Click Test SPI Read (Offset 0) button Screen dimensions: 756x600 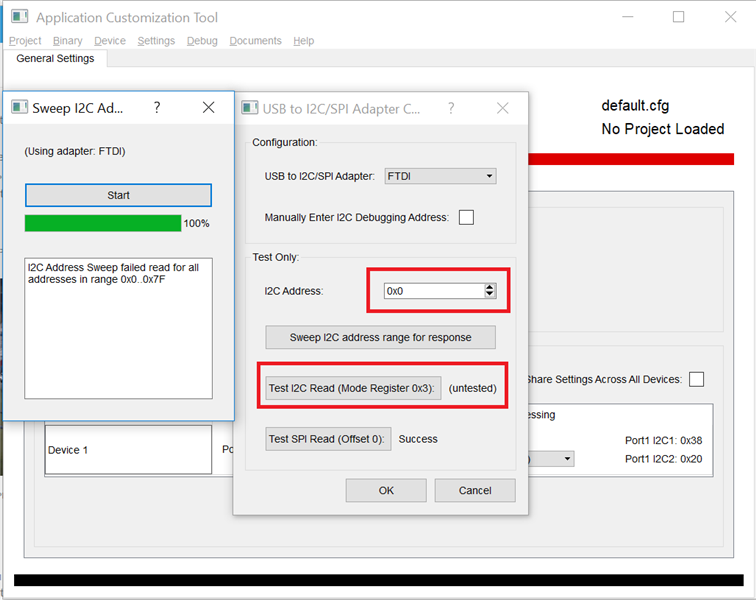pyautogui.click(x=328, y=439)
